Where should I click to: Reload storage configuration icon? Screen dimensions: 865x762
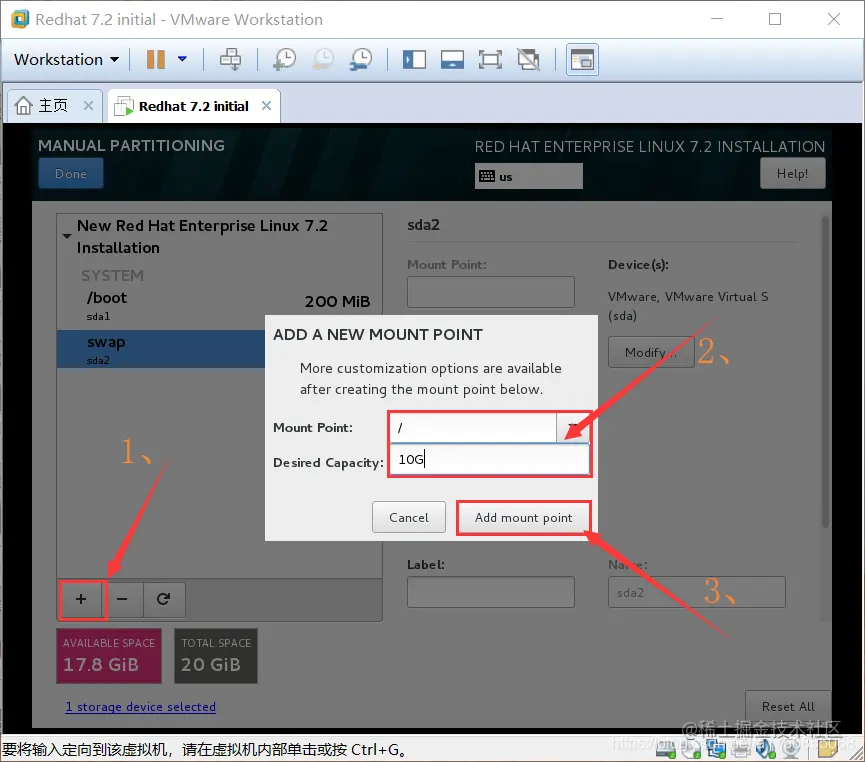click(x=164, y=599)
